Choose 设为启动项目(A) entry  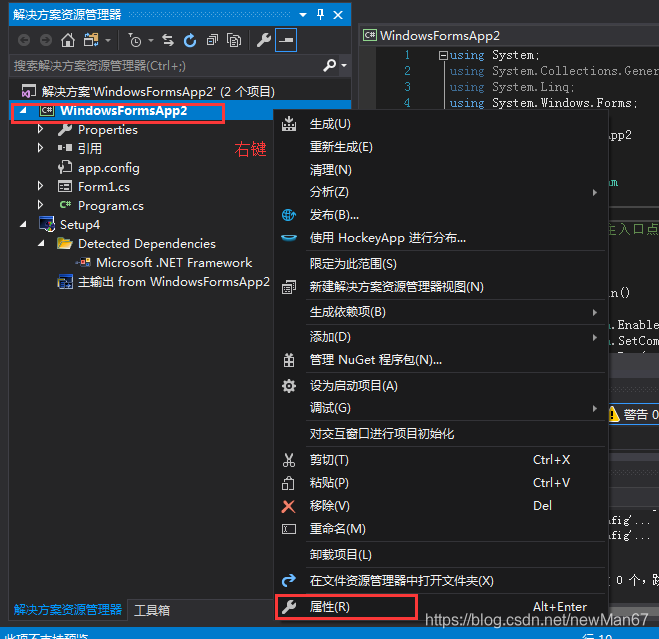point(441,386)
